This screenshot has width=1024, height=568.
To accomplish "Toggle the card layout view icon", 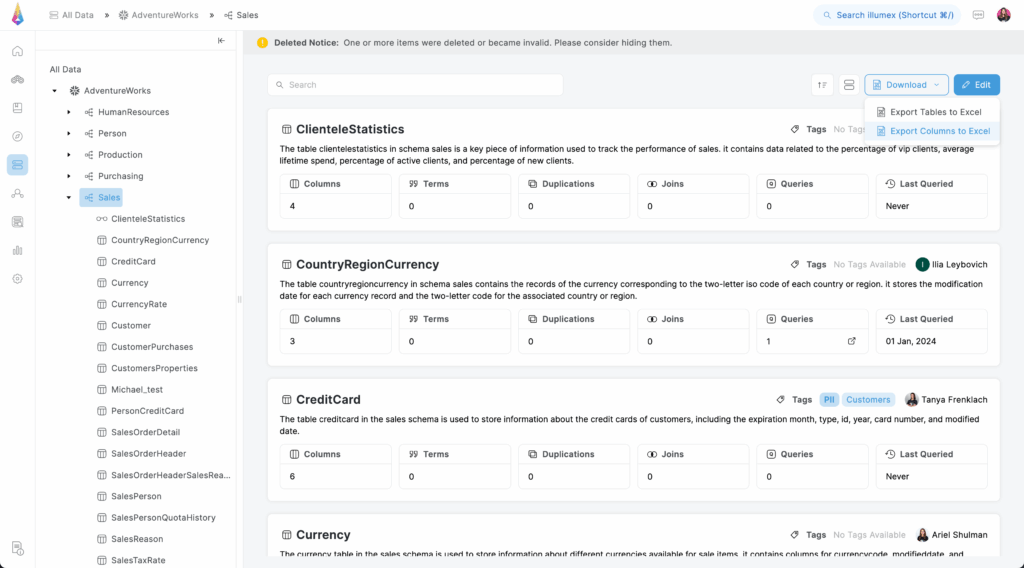I will [848, 85].
